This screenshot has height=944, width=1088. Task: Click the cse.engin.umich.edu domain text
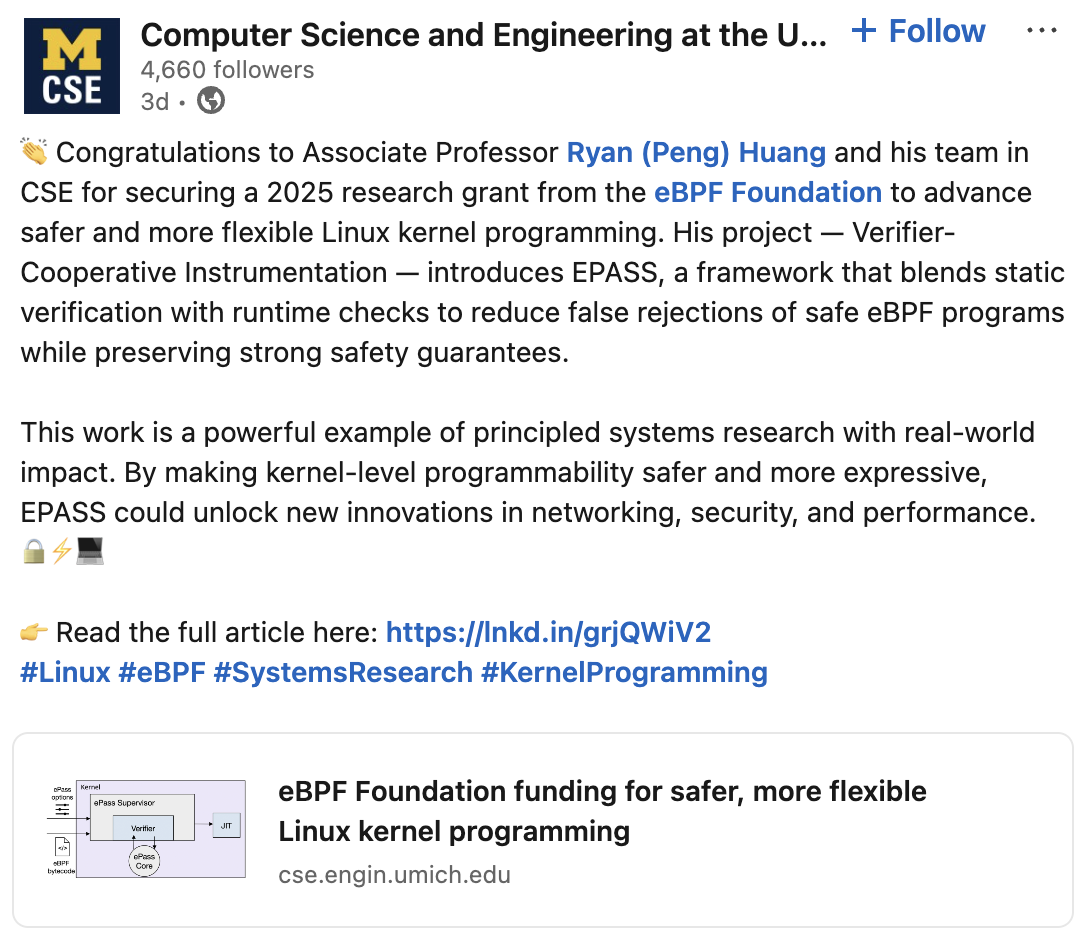pyautogui.click(x=394, y=875)
